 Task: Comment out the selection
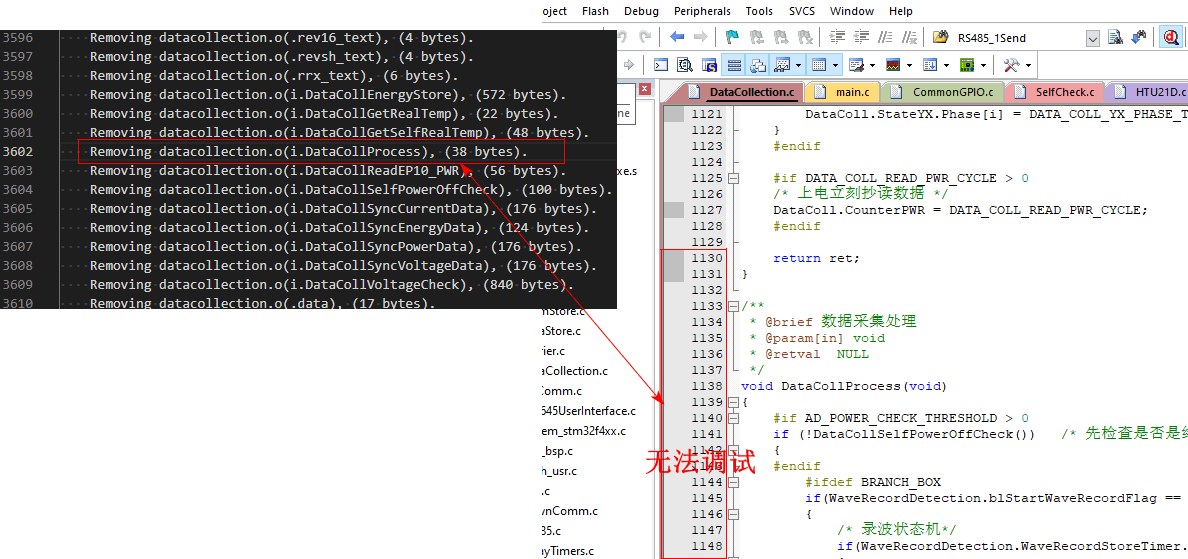[x=885, y=36]
